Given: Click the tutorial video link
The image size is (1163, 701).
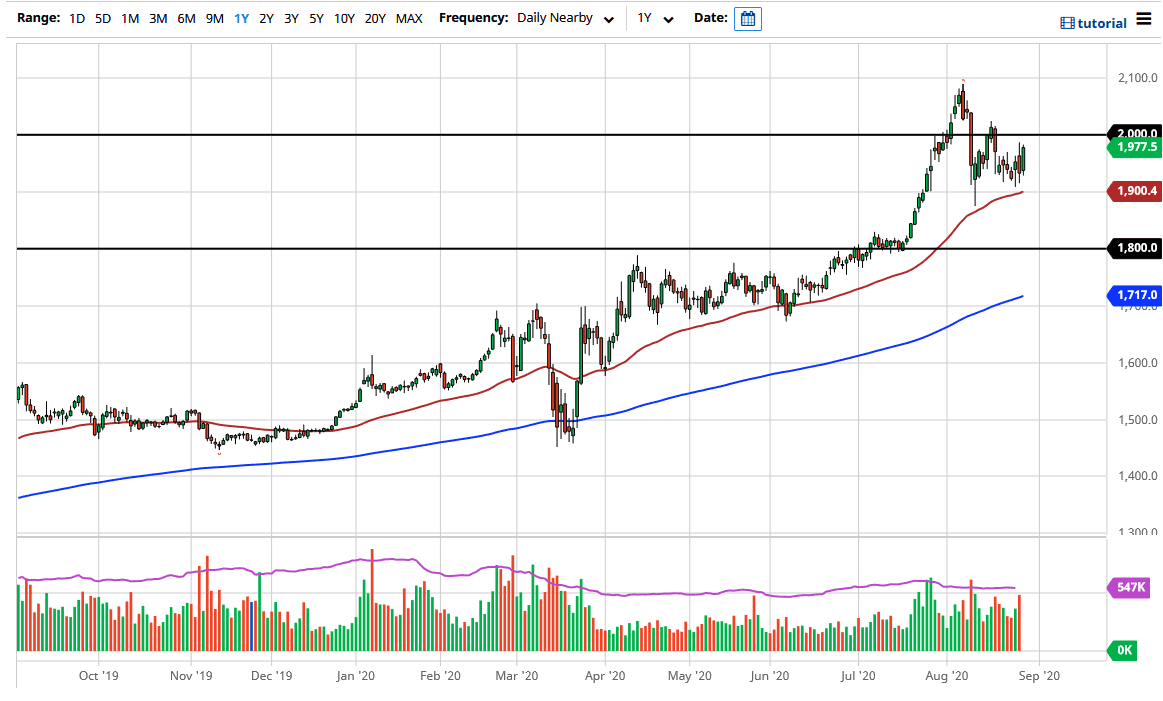Looking at the screenshot, I should coord(1095,23).
